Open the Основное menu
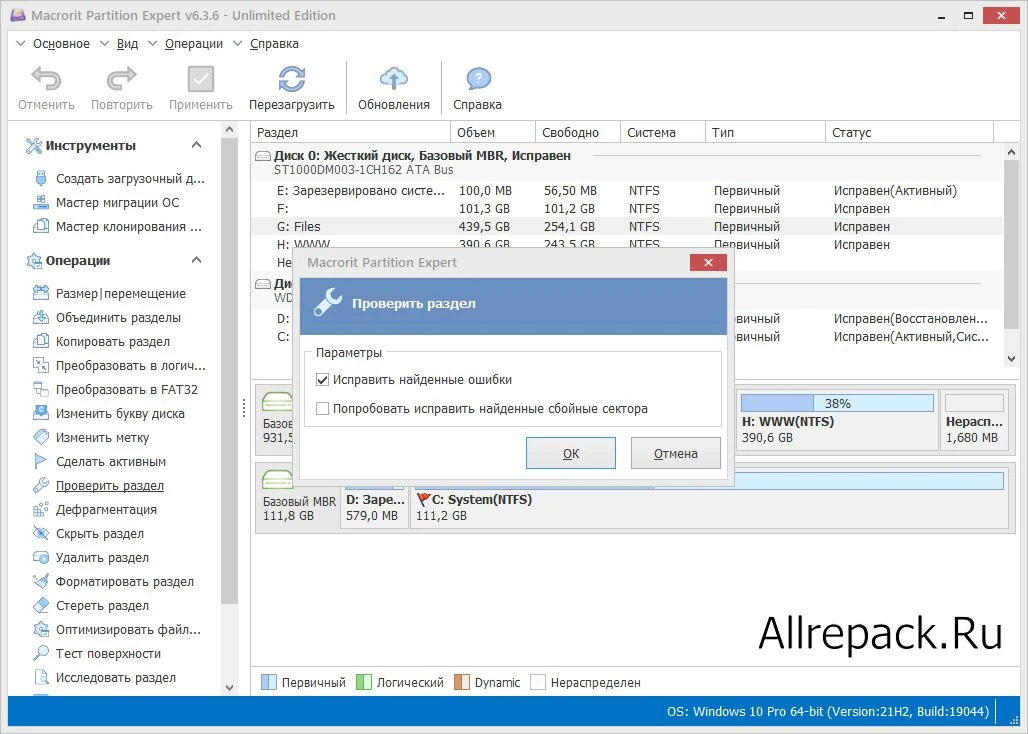This screenshot has width=1028, height=734. (x=61, y=44)
